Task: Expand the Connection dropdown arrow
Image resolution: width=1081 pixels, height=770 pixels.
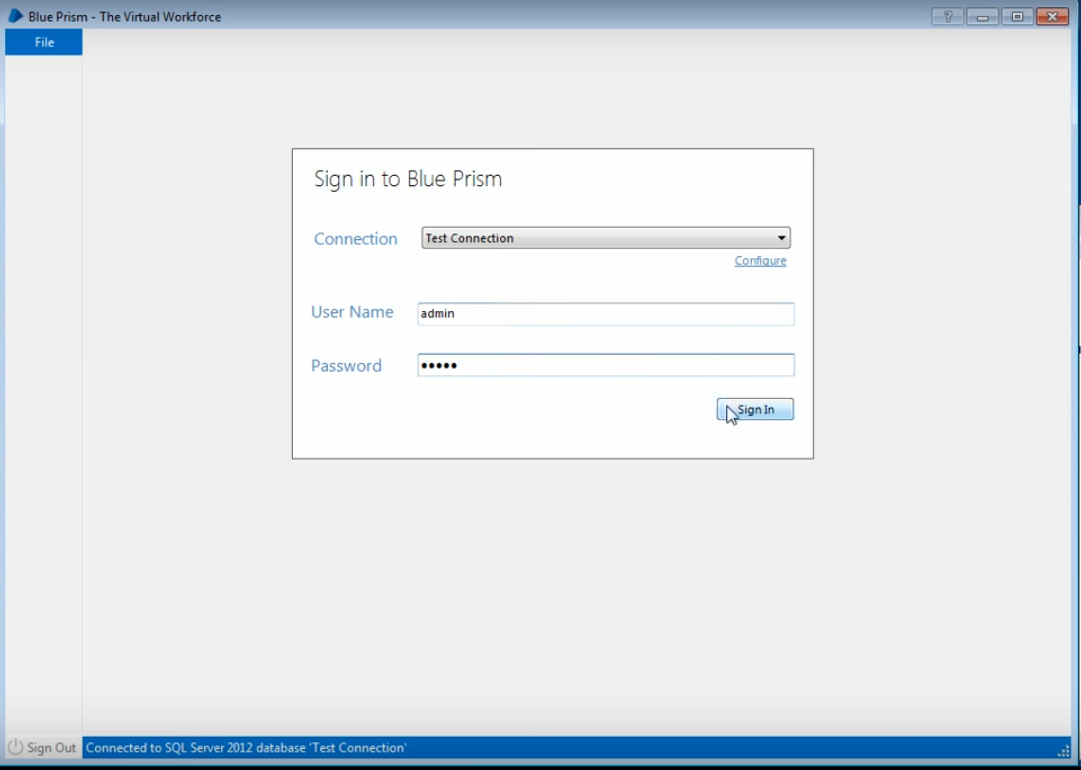Action: (782, 238)
